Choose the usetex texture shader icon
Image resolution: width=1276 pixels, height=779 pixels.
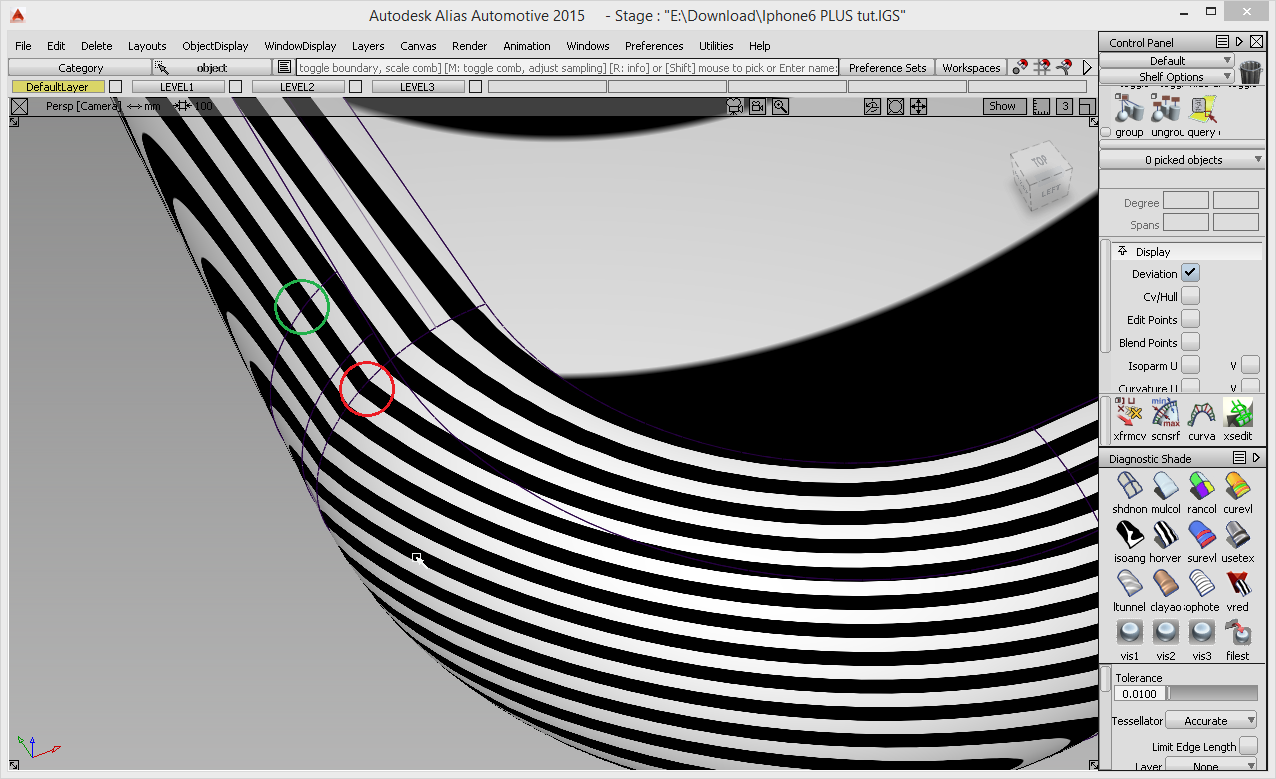[1238, 535]
